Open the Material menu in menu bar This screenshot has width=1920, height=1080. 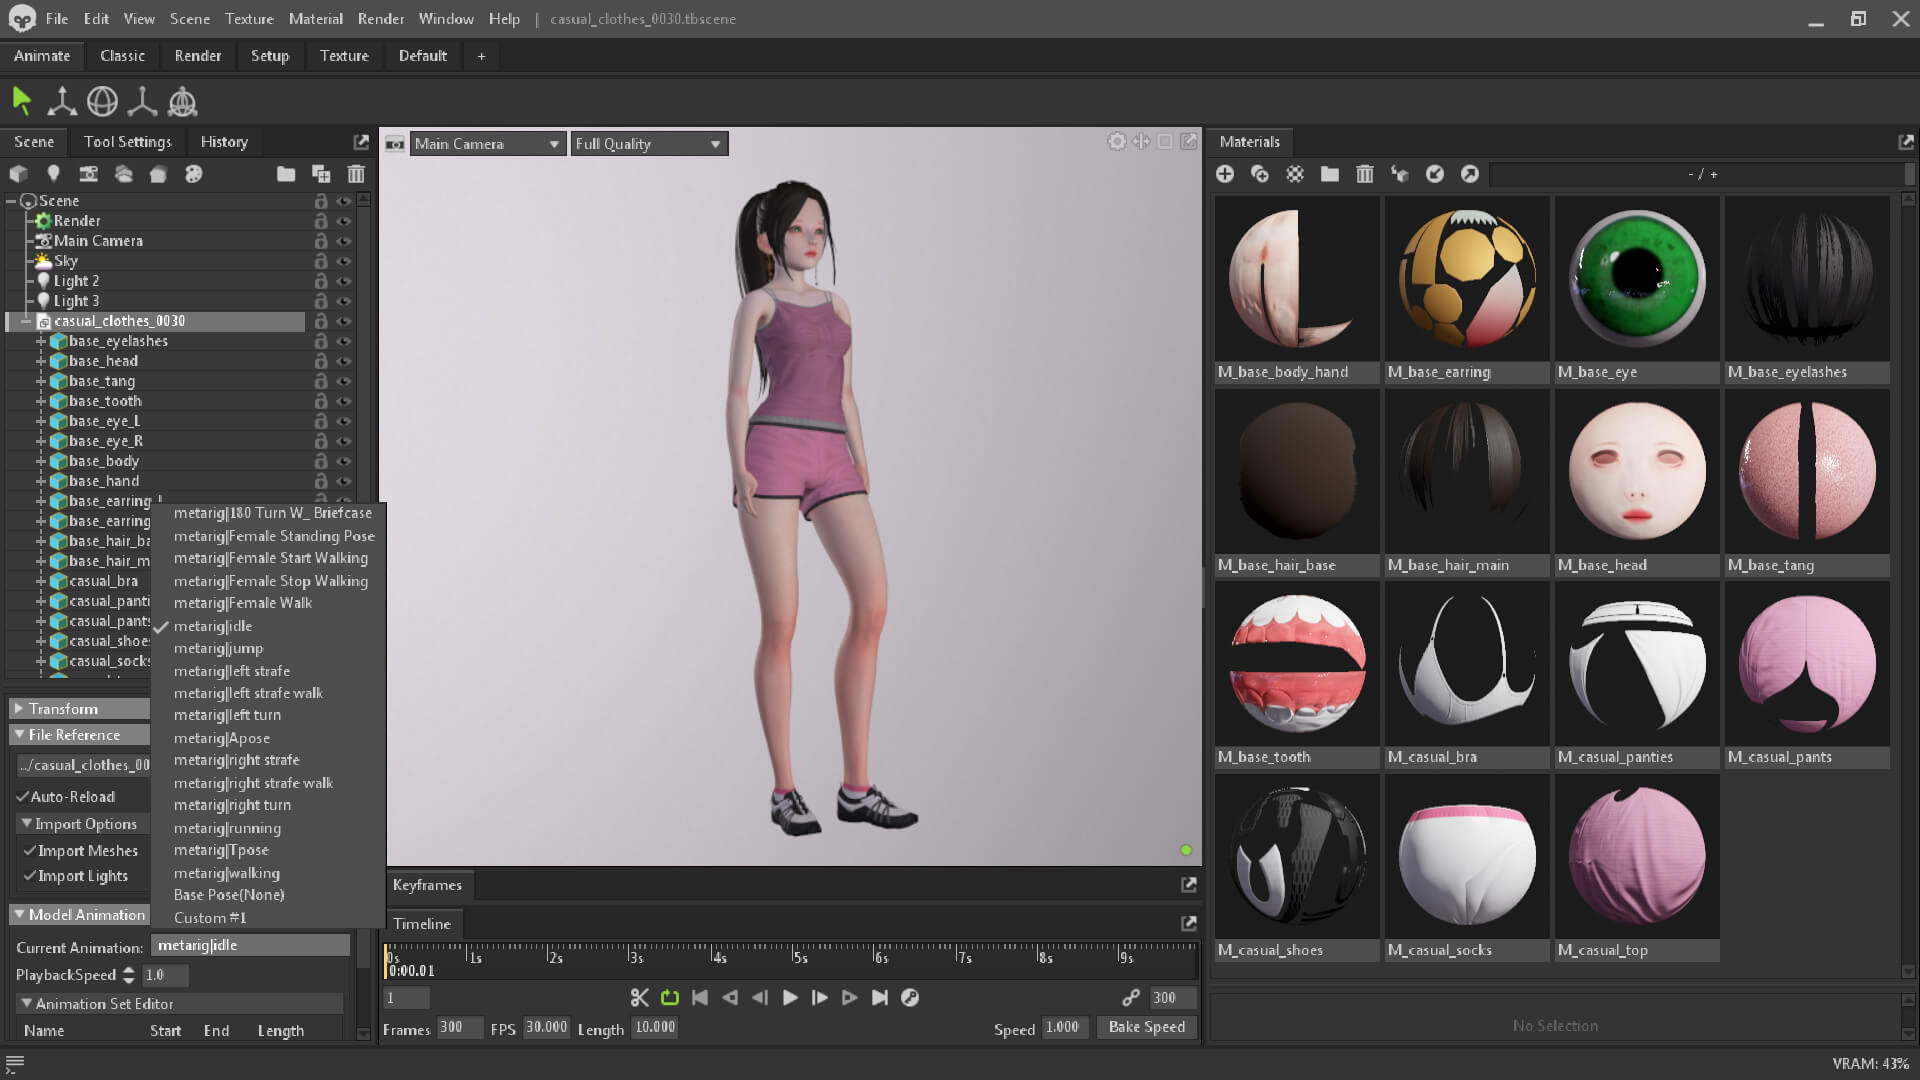click(315, 19)
